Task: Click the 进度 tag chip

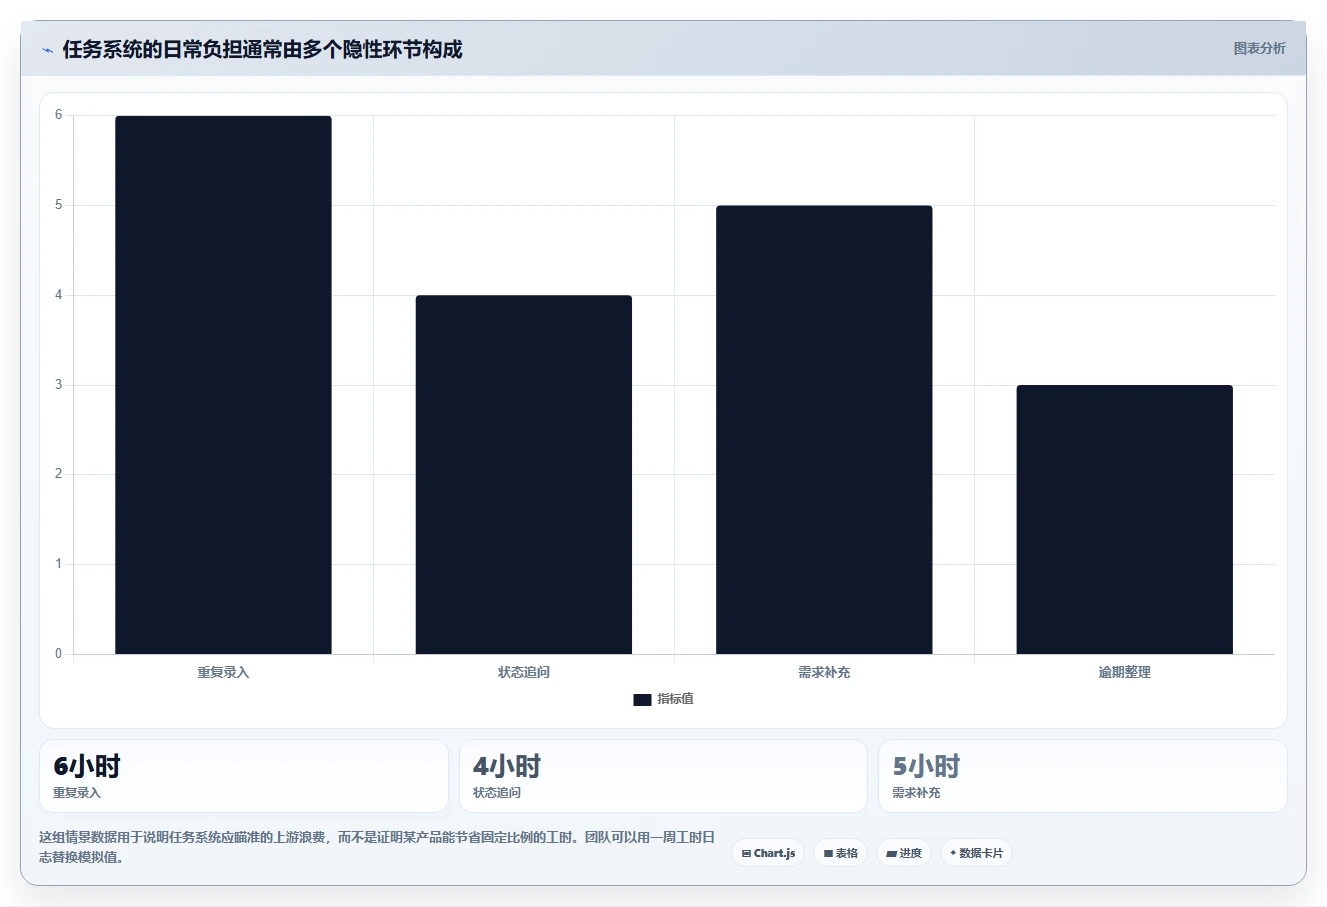Action: pos(904,853)
